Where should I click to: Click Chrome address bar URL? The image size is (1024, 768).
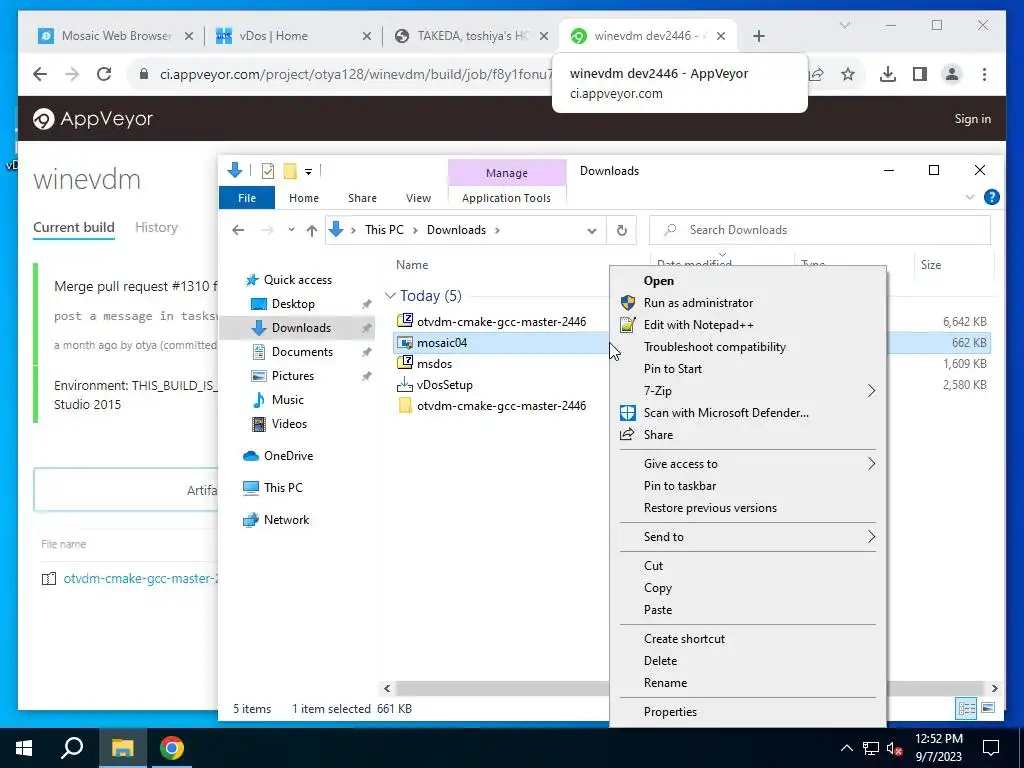(x=355, y=74)
